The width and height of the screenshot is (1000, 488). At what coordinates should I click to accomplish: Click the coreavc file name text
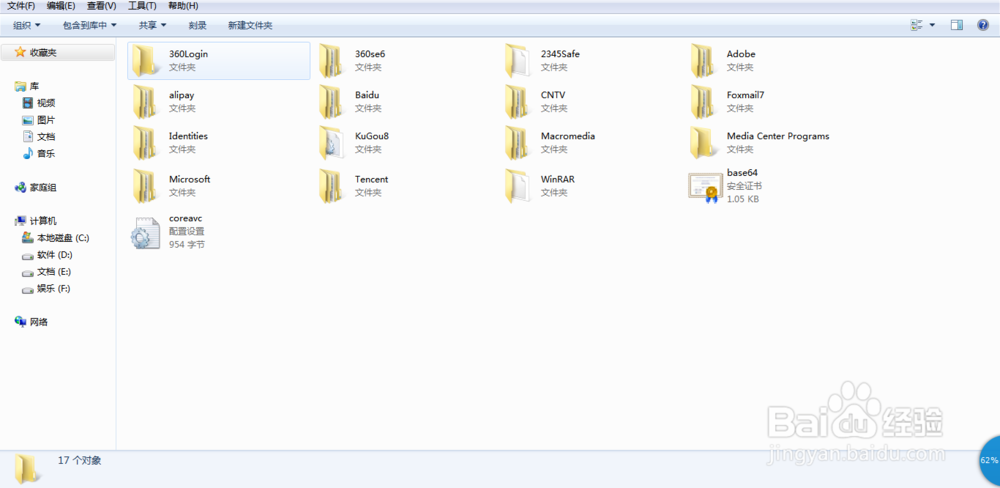click(x=186, y=218)
